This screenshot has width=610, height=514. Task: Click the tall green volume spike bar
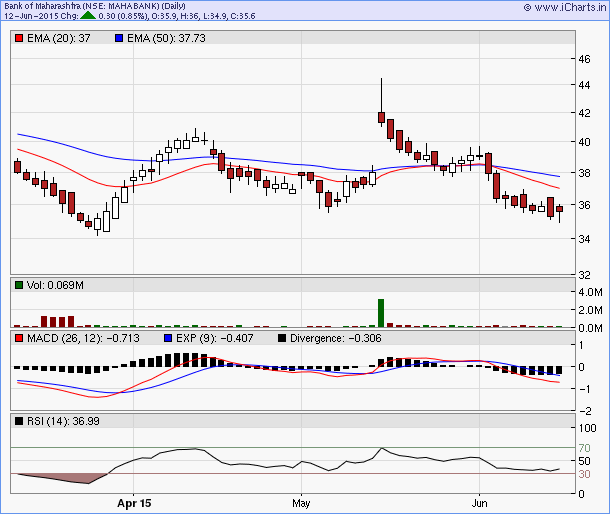point(381,313)
